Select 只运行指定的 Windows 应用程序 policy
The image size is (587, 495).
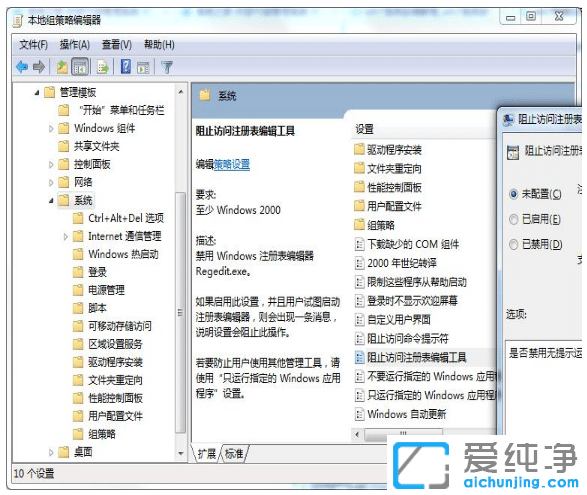tap(432, 395)
